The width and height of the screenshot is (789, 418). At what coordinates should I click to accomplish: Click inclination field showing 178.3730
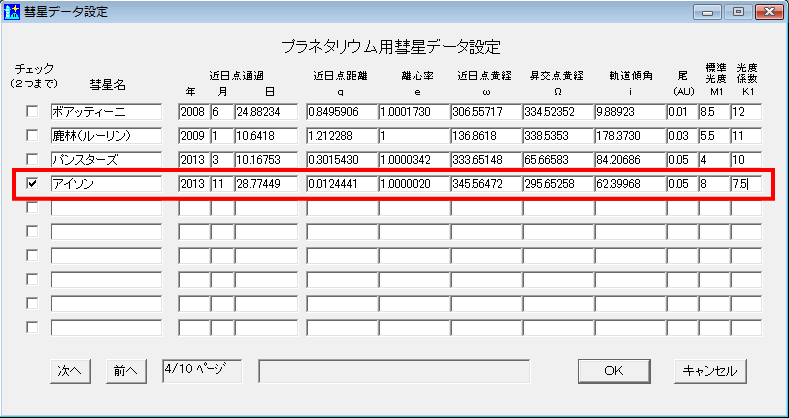point(627,135)
